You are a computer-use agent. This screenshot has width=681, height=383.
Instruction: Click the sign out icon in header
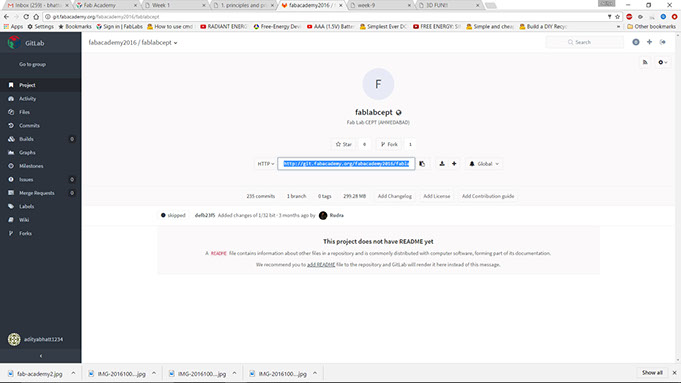(x=663, y=42)
